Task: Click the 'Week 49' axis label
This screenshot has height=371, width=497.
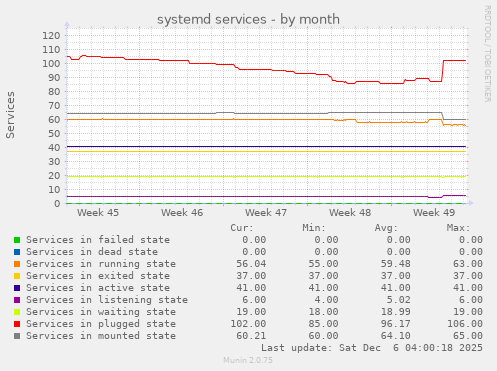Action: (x=434, y=213)
